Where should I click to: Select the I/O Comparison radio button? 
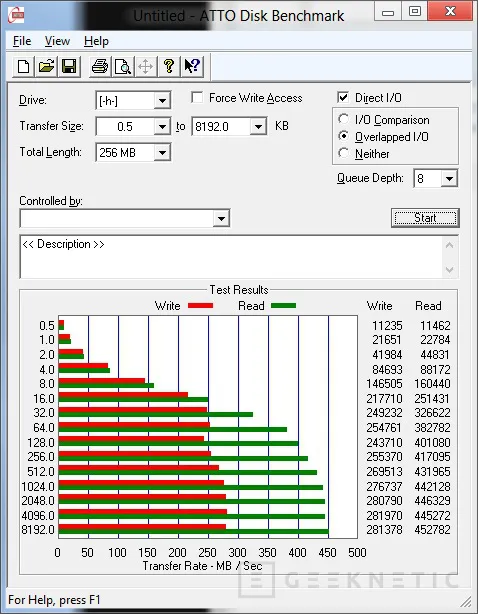click(x=343, y=119)
